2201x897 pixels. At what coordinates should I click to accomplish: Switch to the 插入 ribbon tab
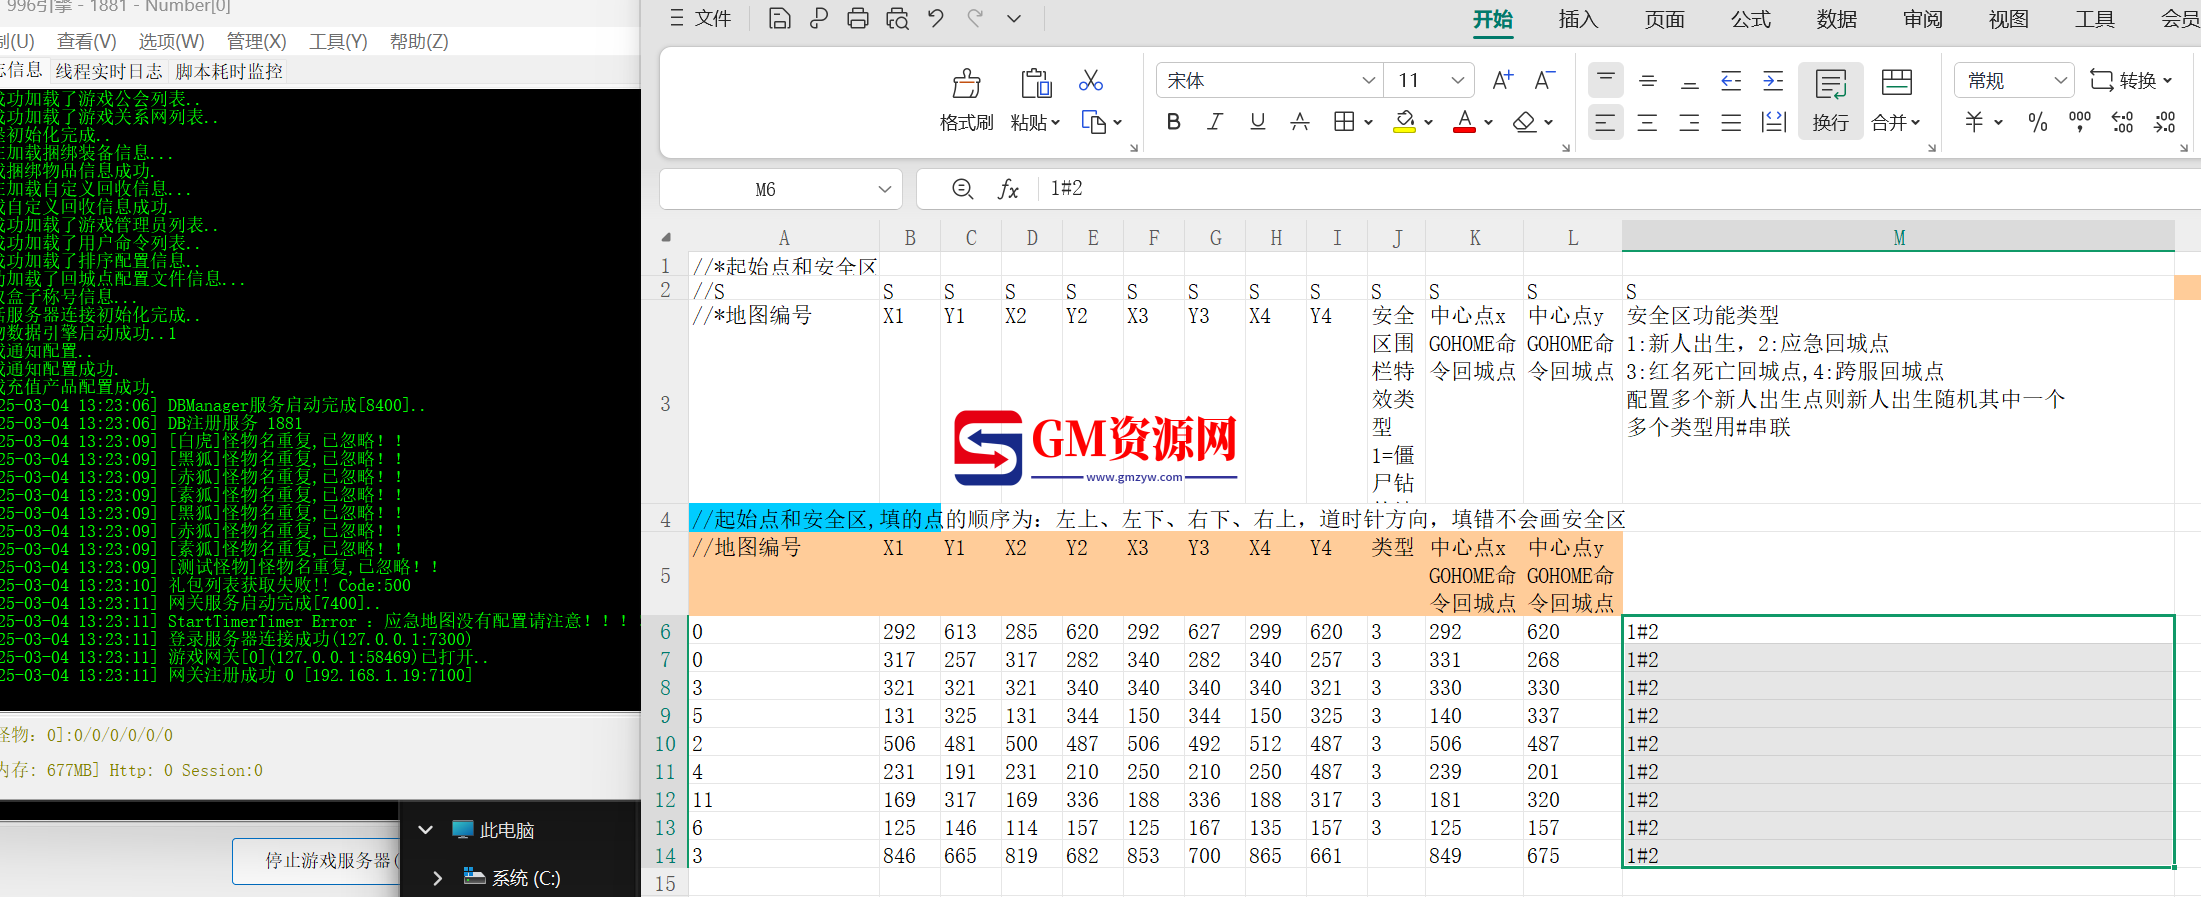tap(1578, 19)
